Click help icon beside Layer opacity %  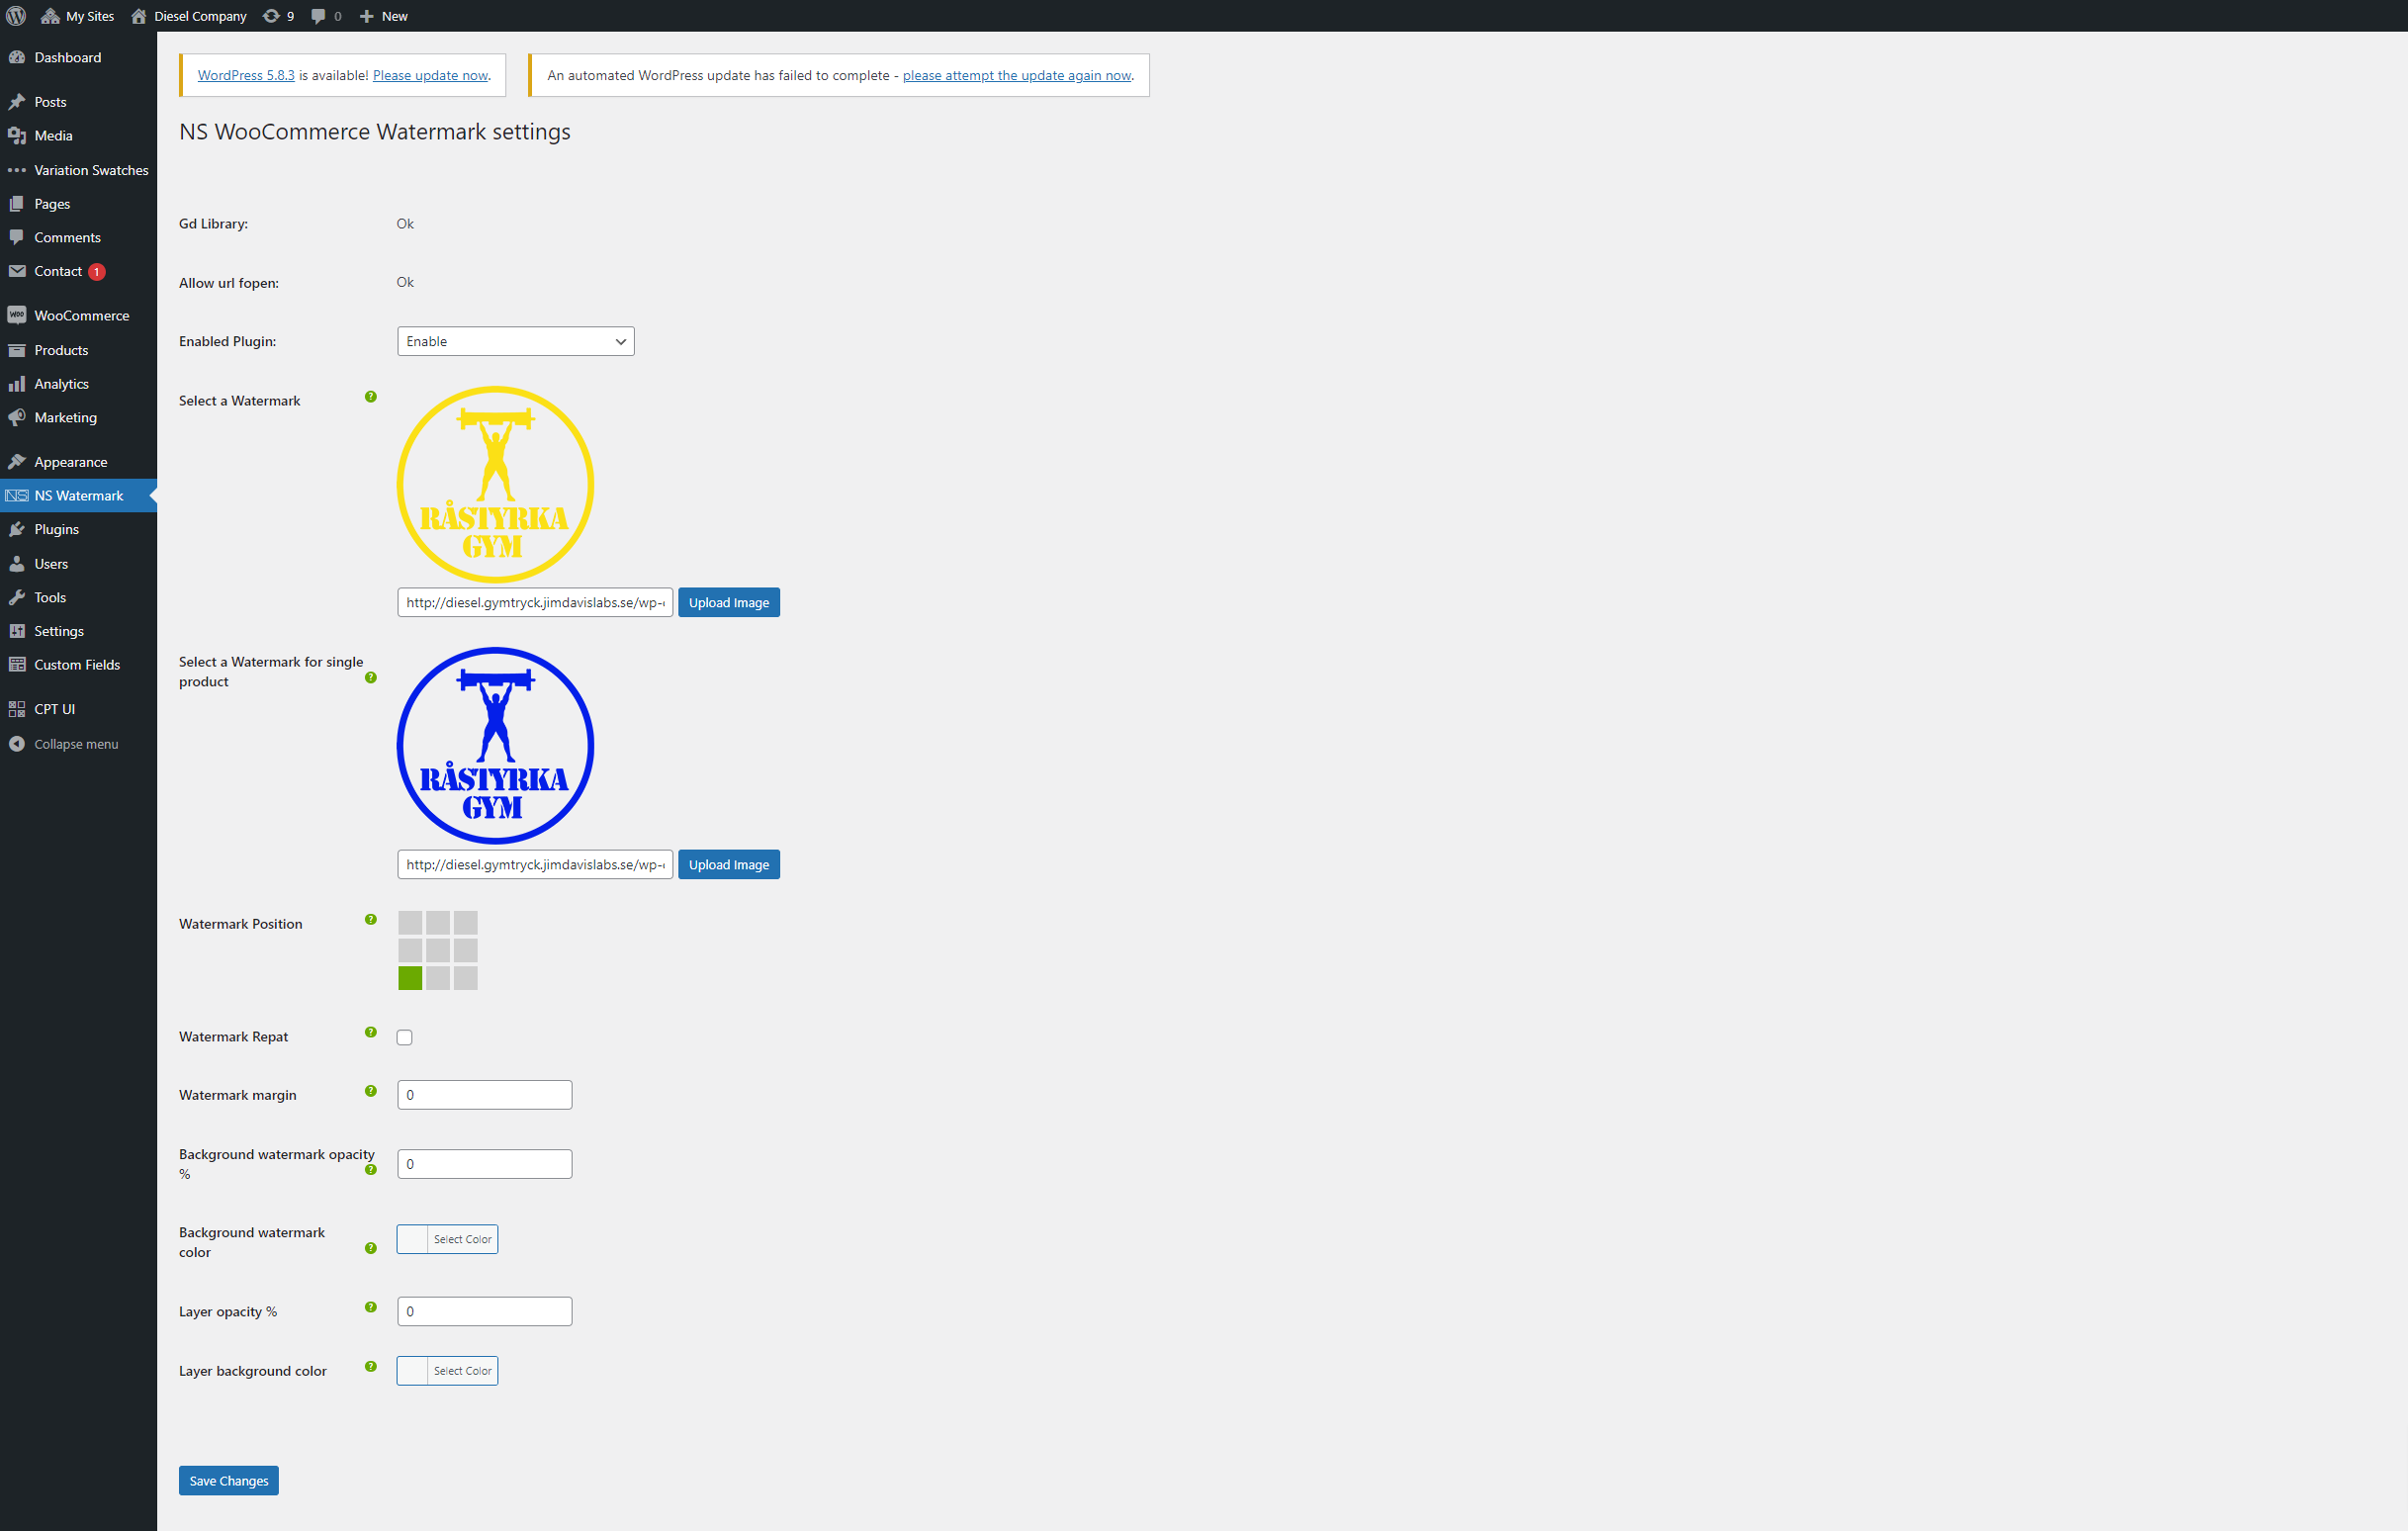tap(371, 1307)
